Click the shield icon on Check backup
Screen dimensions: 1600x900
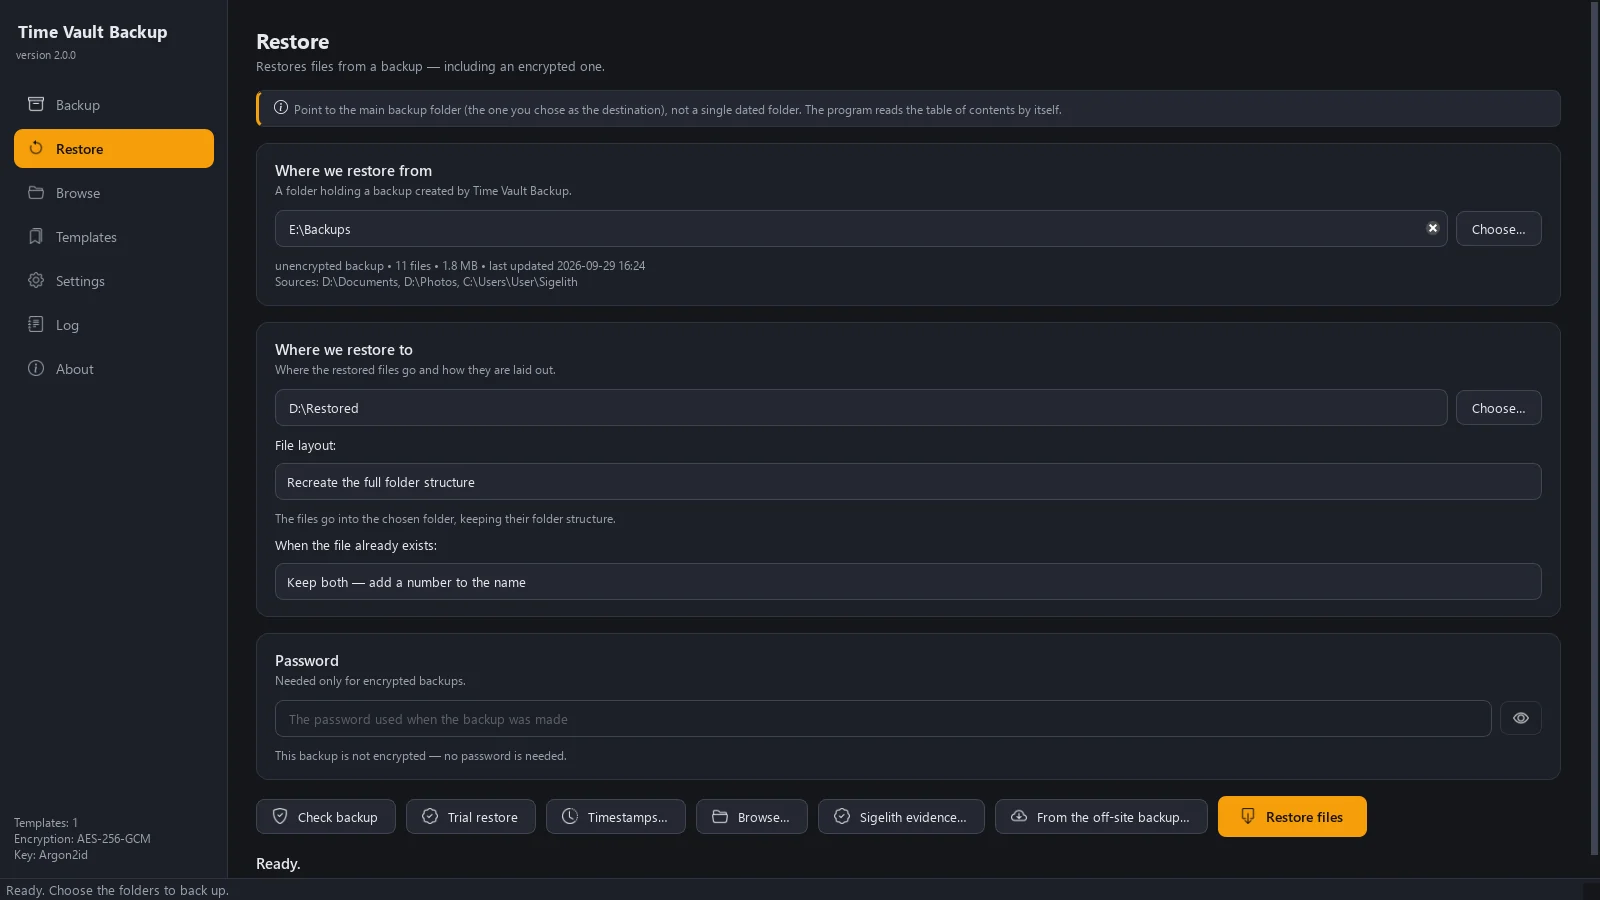280,816
